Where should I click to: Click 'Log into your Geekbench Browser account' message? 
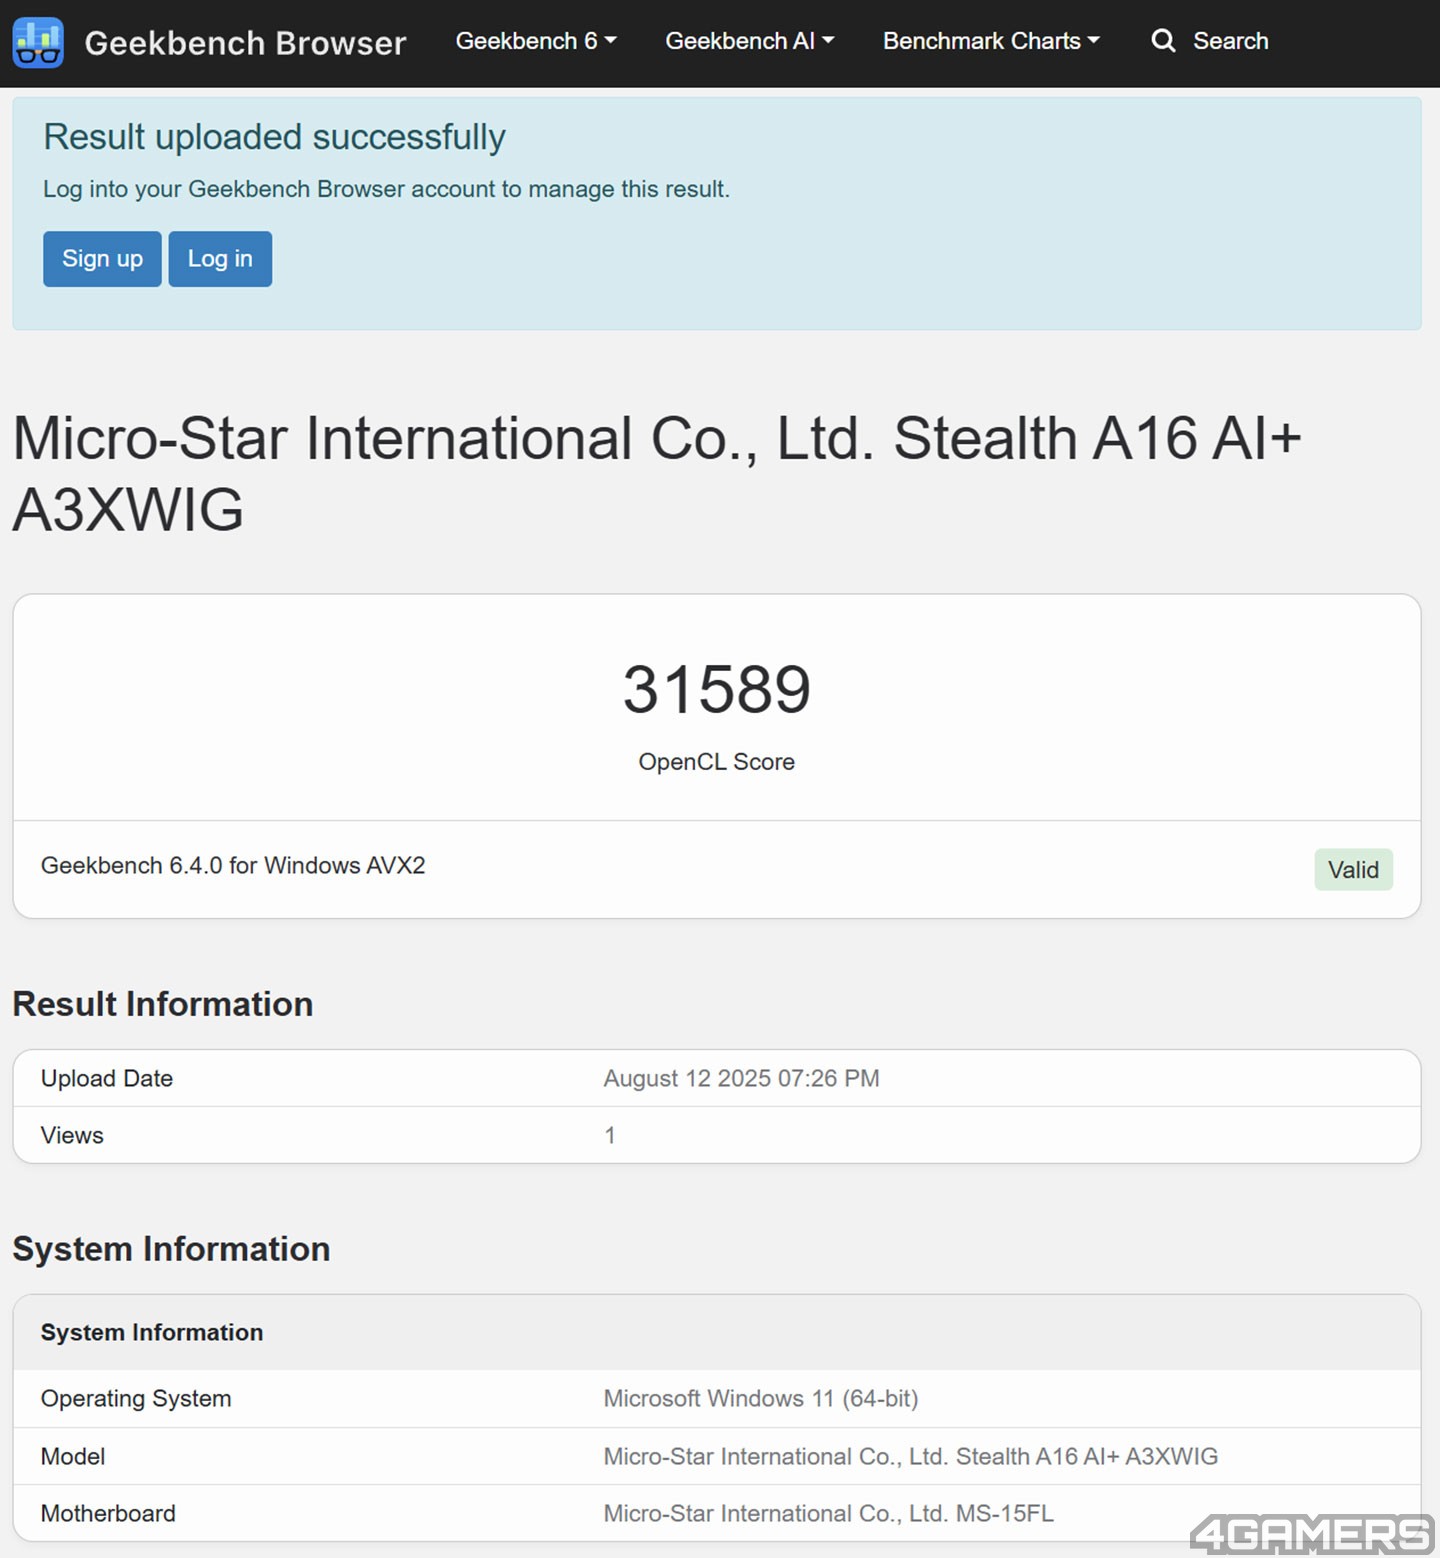click(386, 190)
